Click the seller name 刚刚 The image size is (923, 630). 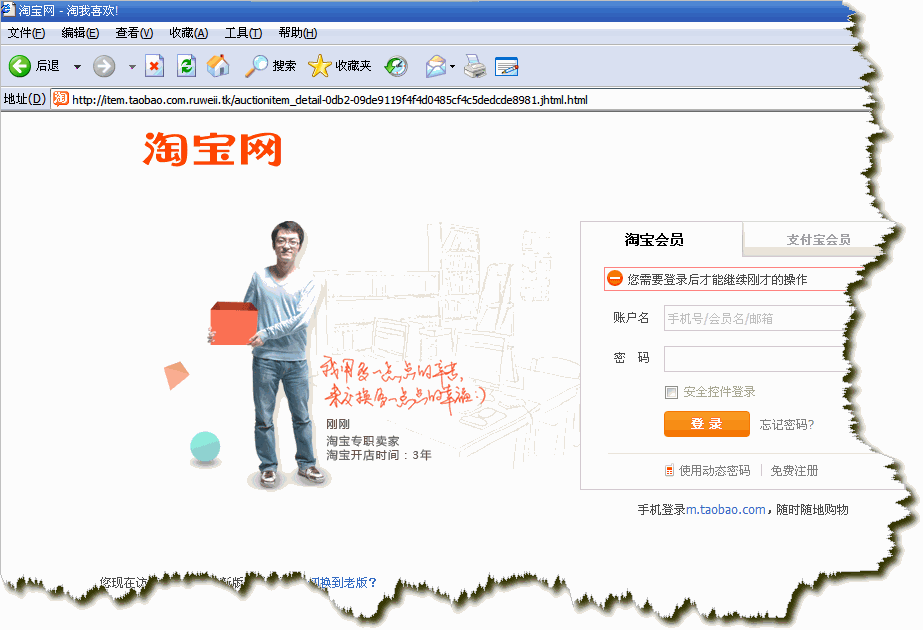pyautogui.click(x=338, y=424)
